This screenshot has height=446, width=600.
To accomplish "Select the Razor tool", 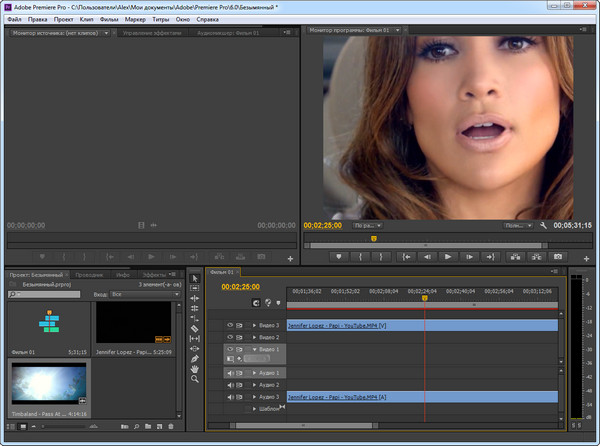I will click(195, 328).
